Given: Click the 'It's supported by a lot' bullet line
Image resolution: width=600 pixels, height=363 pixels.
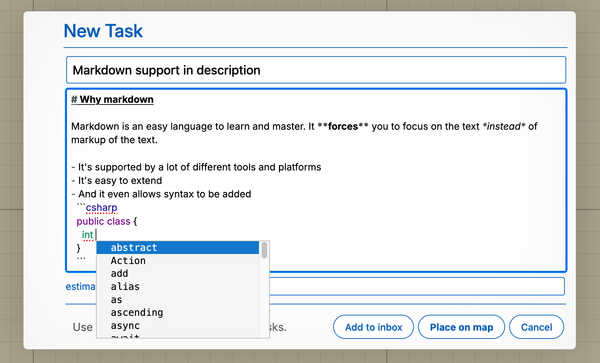Looking at the screenshot, I should pos(196,167).
